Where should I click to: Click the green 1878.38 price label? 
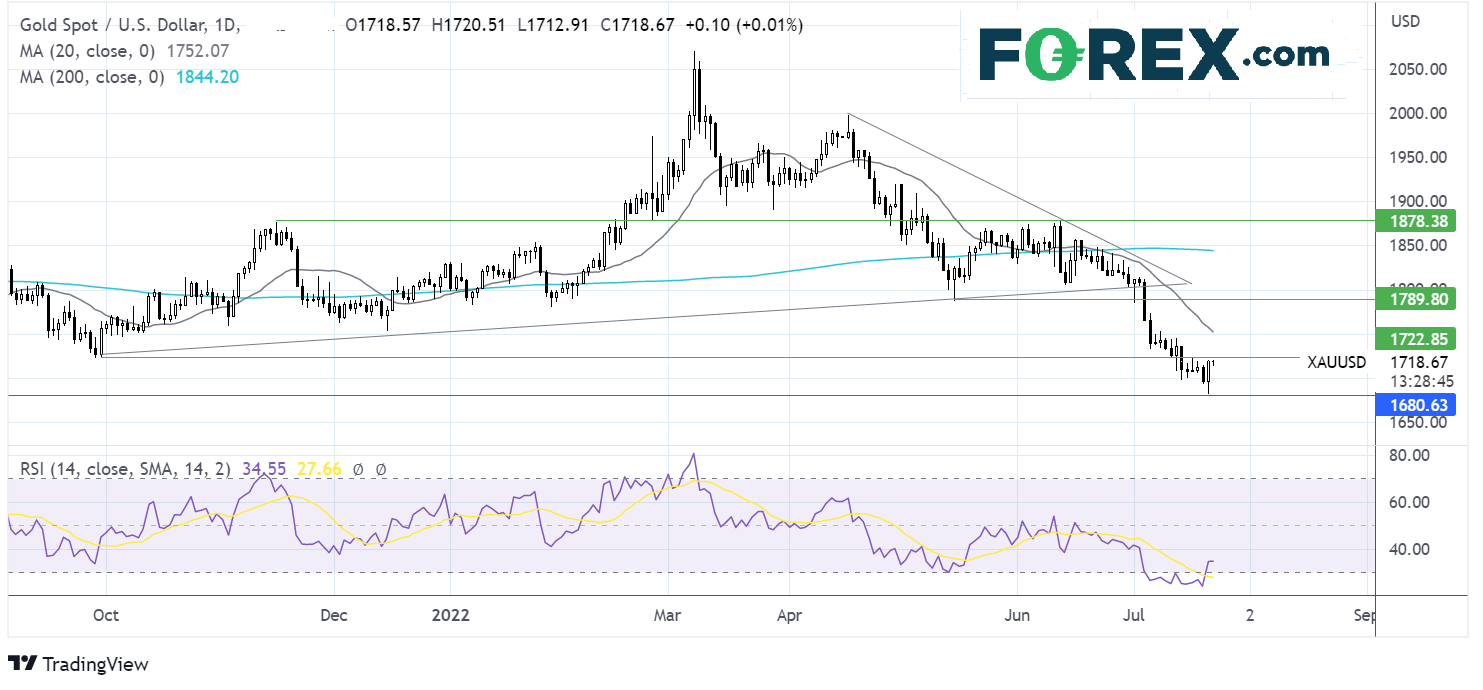(1414, 221)
